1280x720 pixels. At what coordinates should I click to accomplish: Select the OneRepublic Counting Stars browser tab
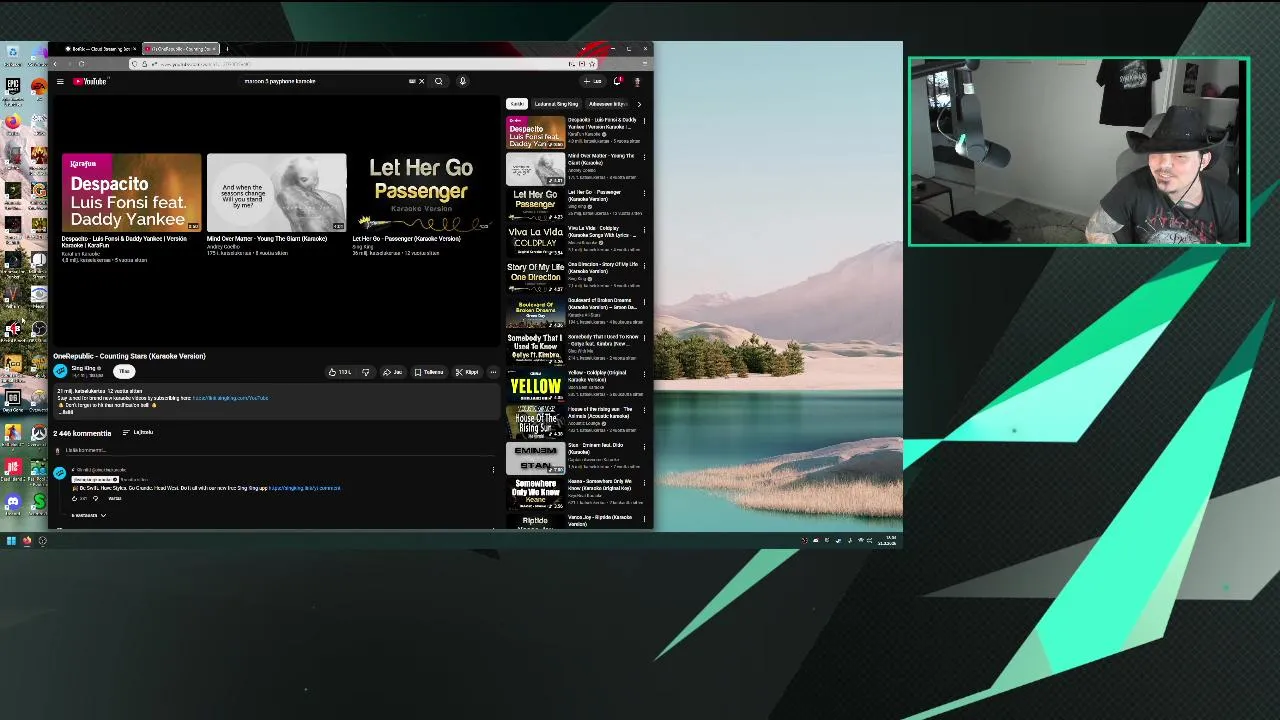[180, 48]
